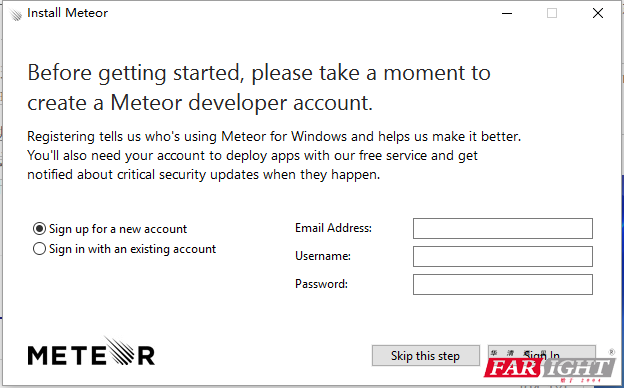The image size is (624, 388).
Task: Minimize the Install Meteor window
Action: click(x=507, y=13)
